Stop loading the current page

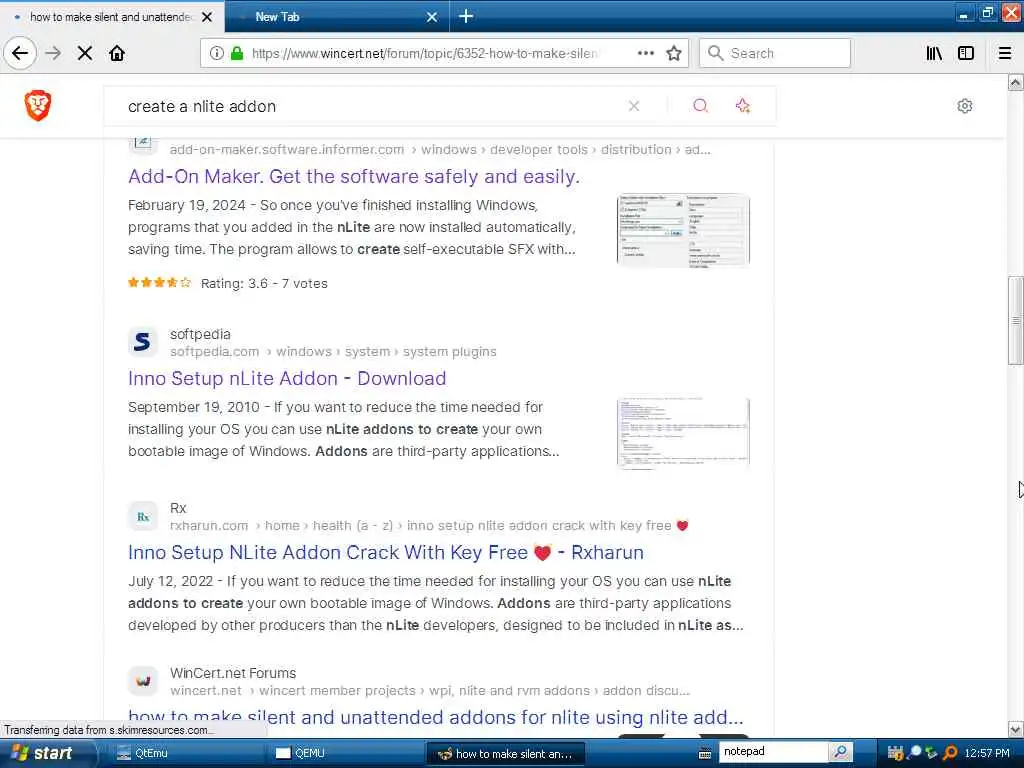pos(84,53)
